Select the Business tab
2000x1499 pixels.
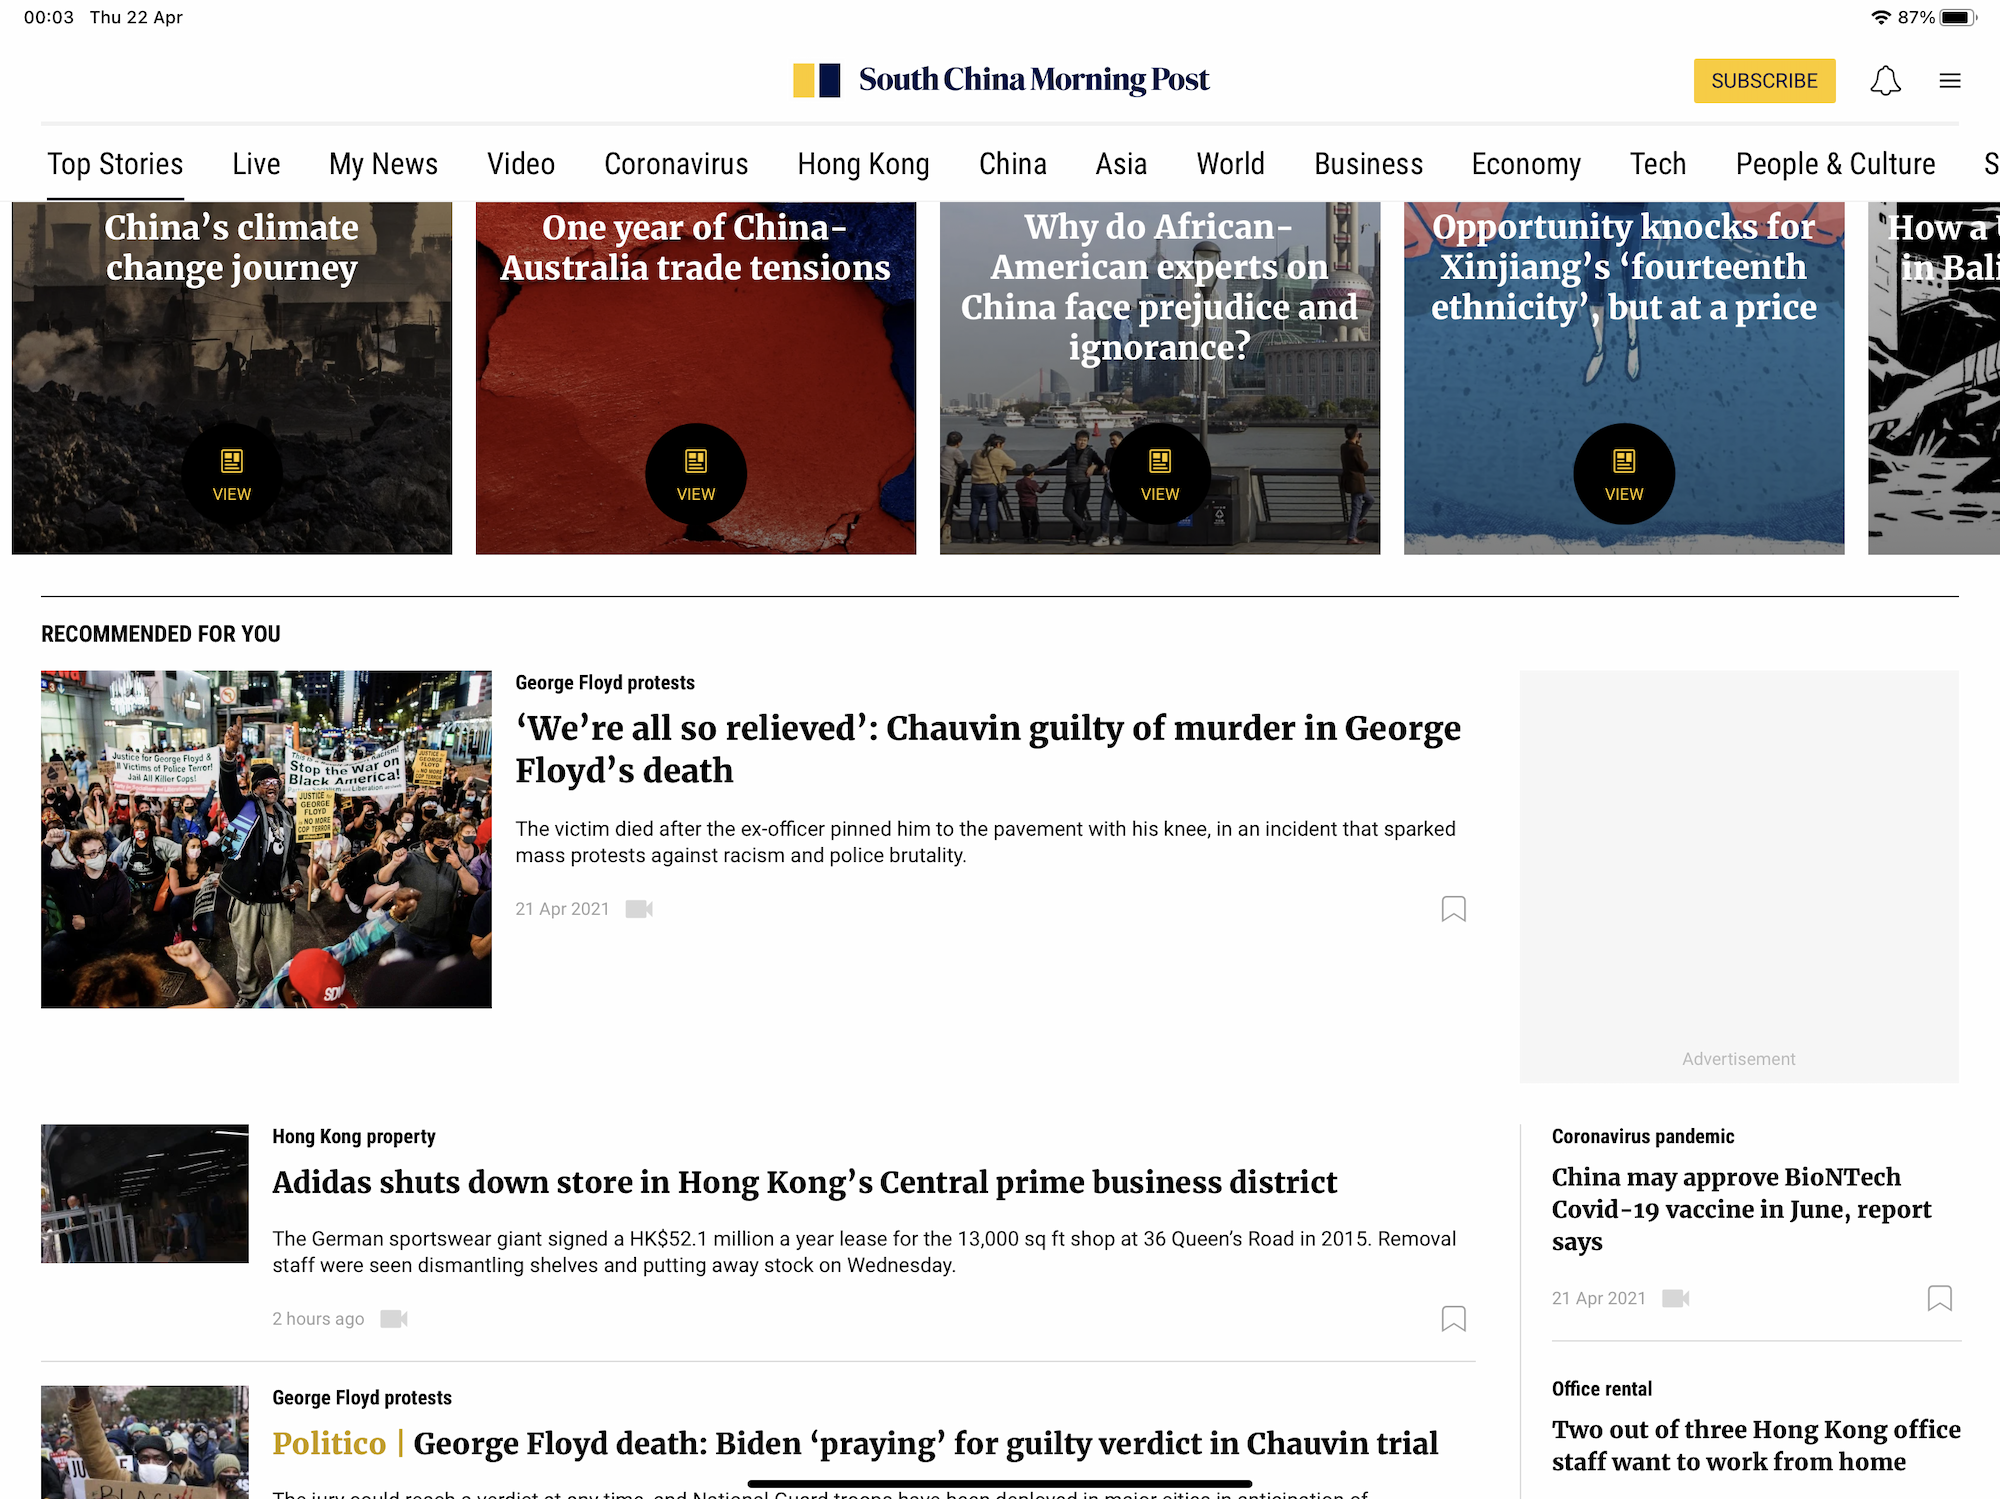pyautogui.click(x=1368, y=164)
